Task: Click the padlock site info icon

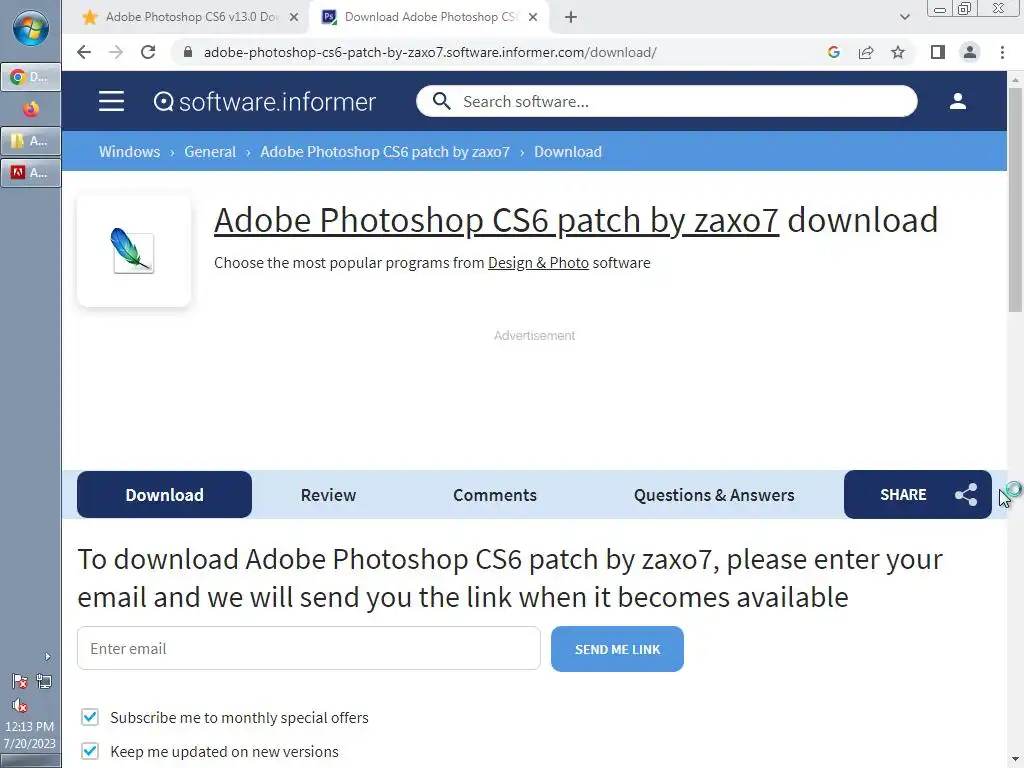Action: [x=188, y=52]
